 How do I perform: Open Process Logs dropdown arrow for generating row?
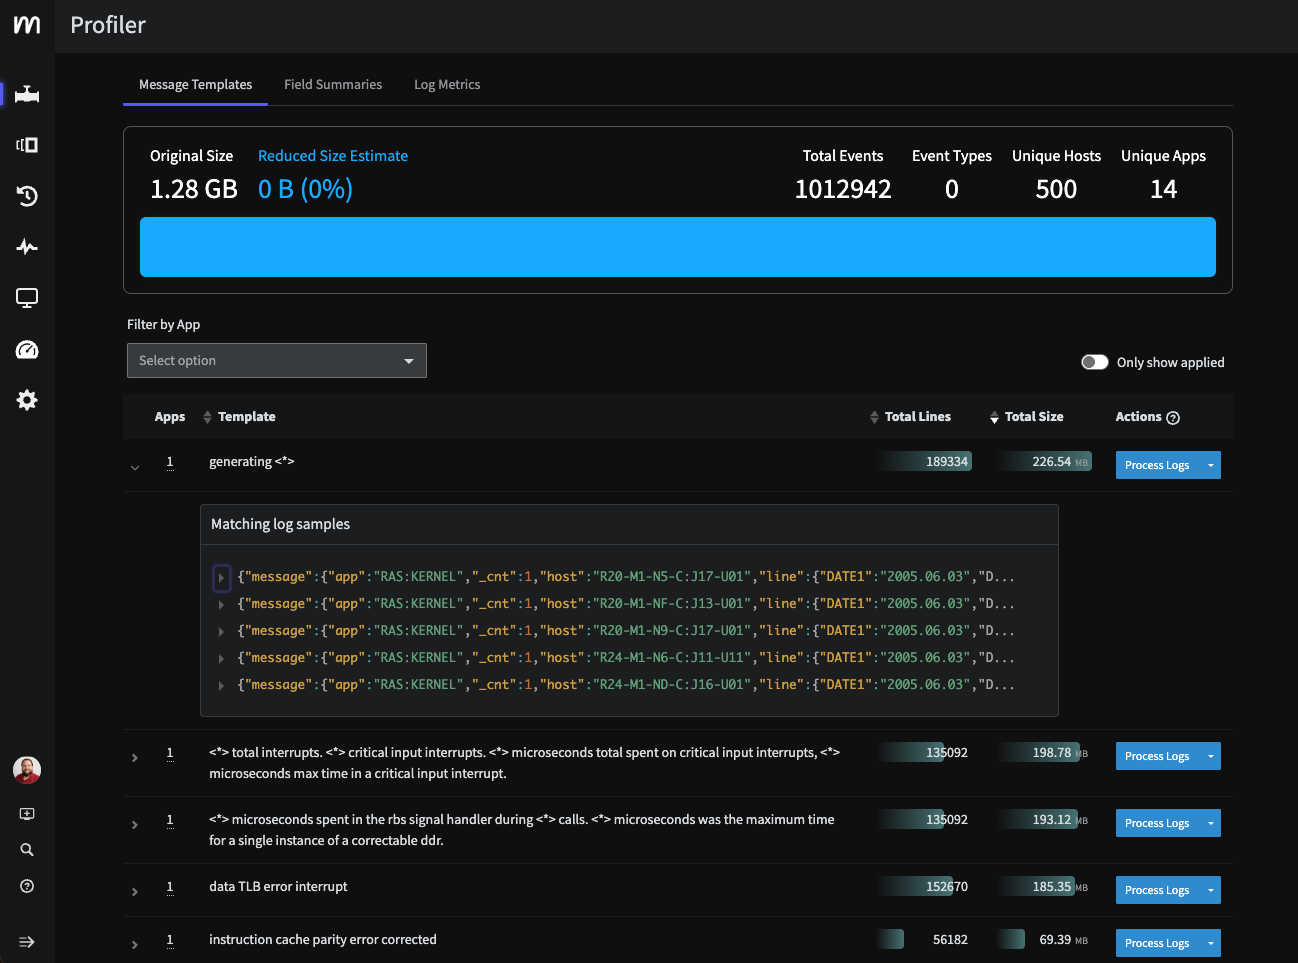(x=1210, y=465)
